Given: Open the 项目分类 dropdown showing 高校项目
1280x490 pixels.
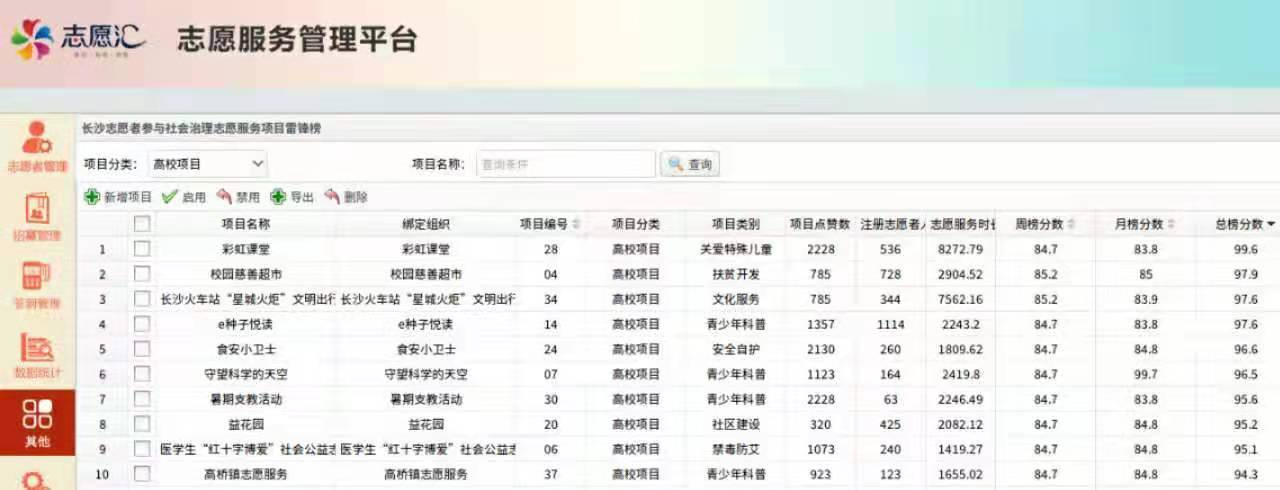Looking at the screenshot, I should coord(208,163).
